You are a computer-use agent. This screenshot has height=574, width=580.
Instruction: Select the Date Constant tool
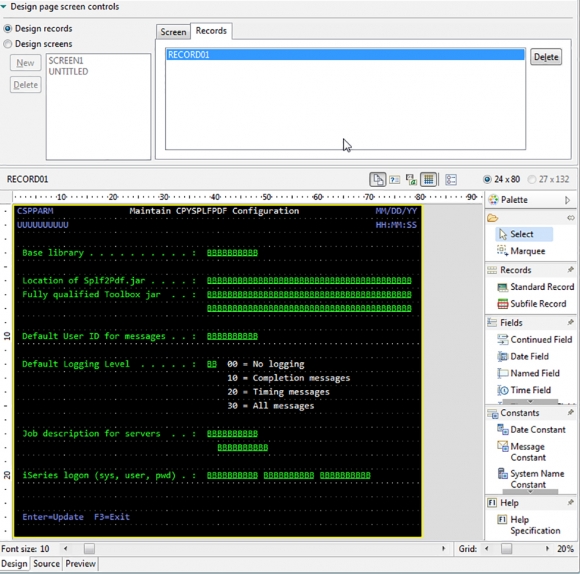(532, 429)
